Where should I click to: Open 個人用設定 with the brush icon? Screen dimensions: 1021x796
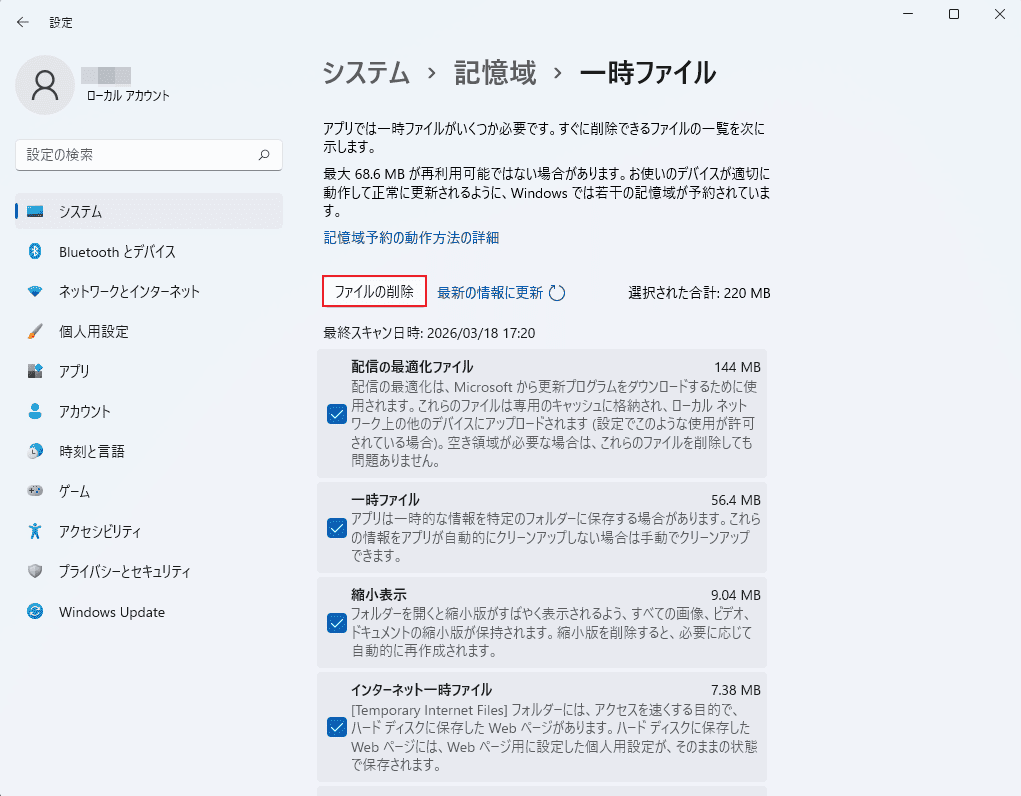tap(35, 331)
